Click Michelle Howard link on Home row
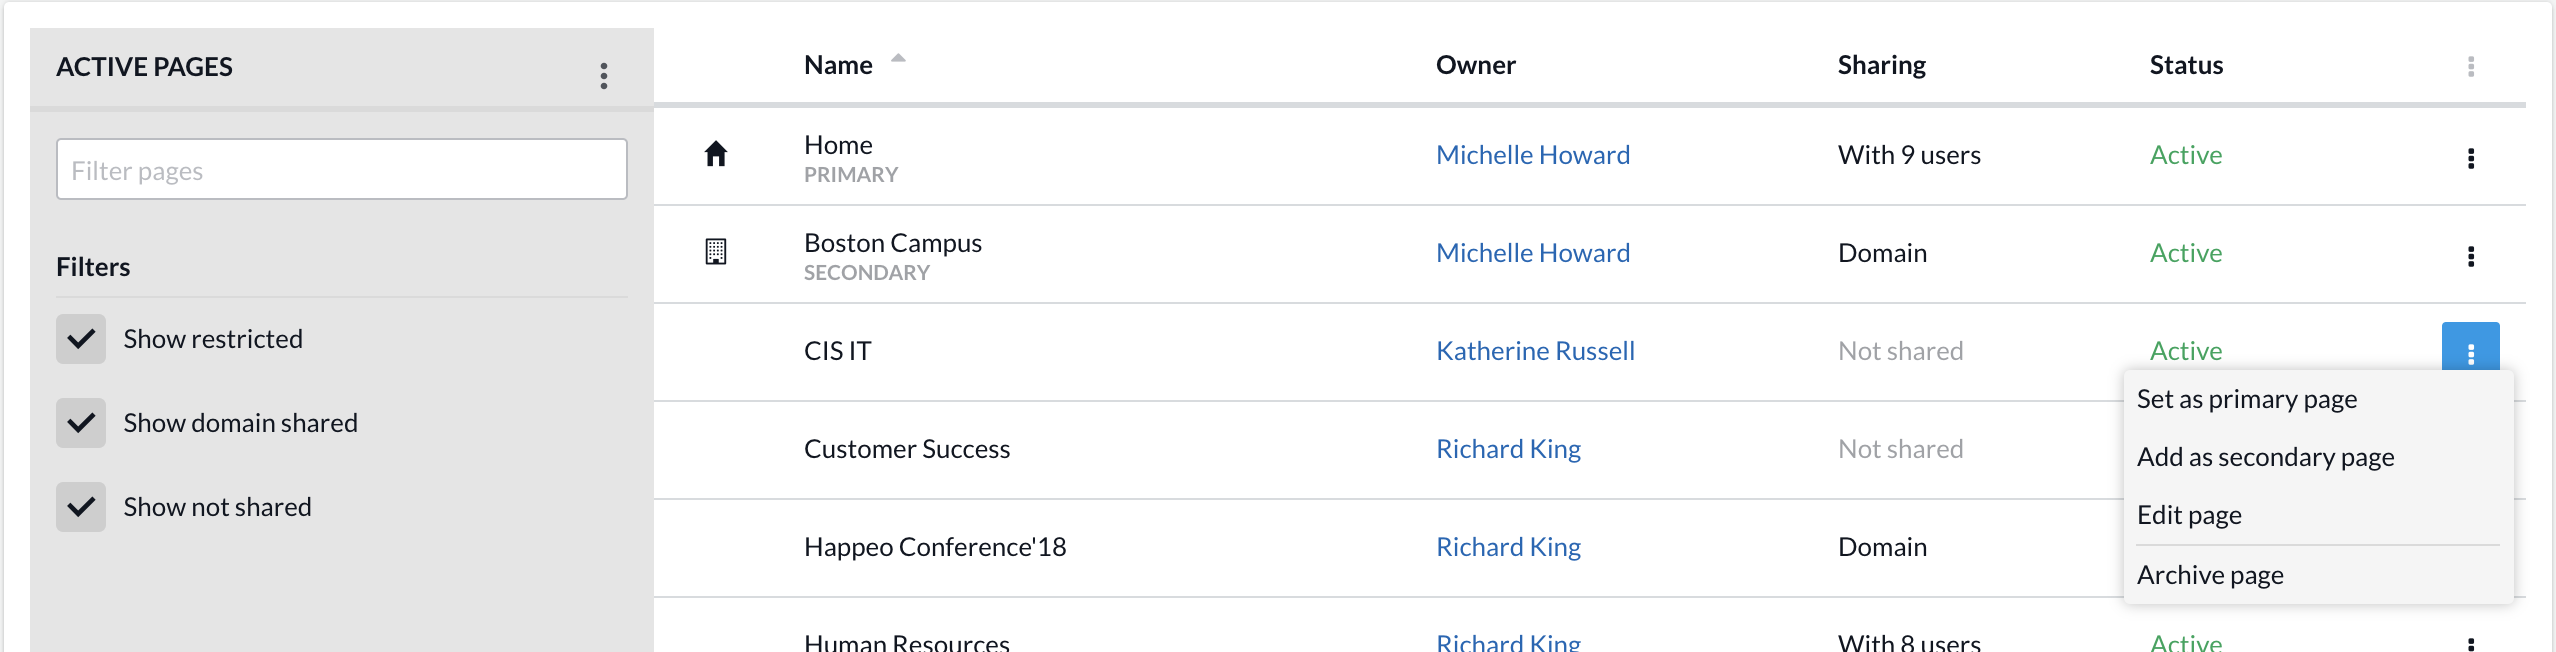 (x=1532, y=155)
